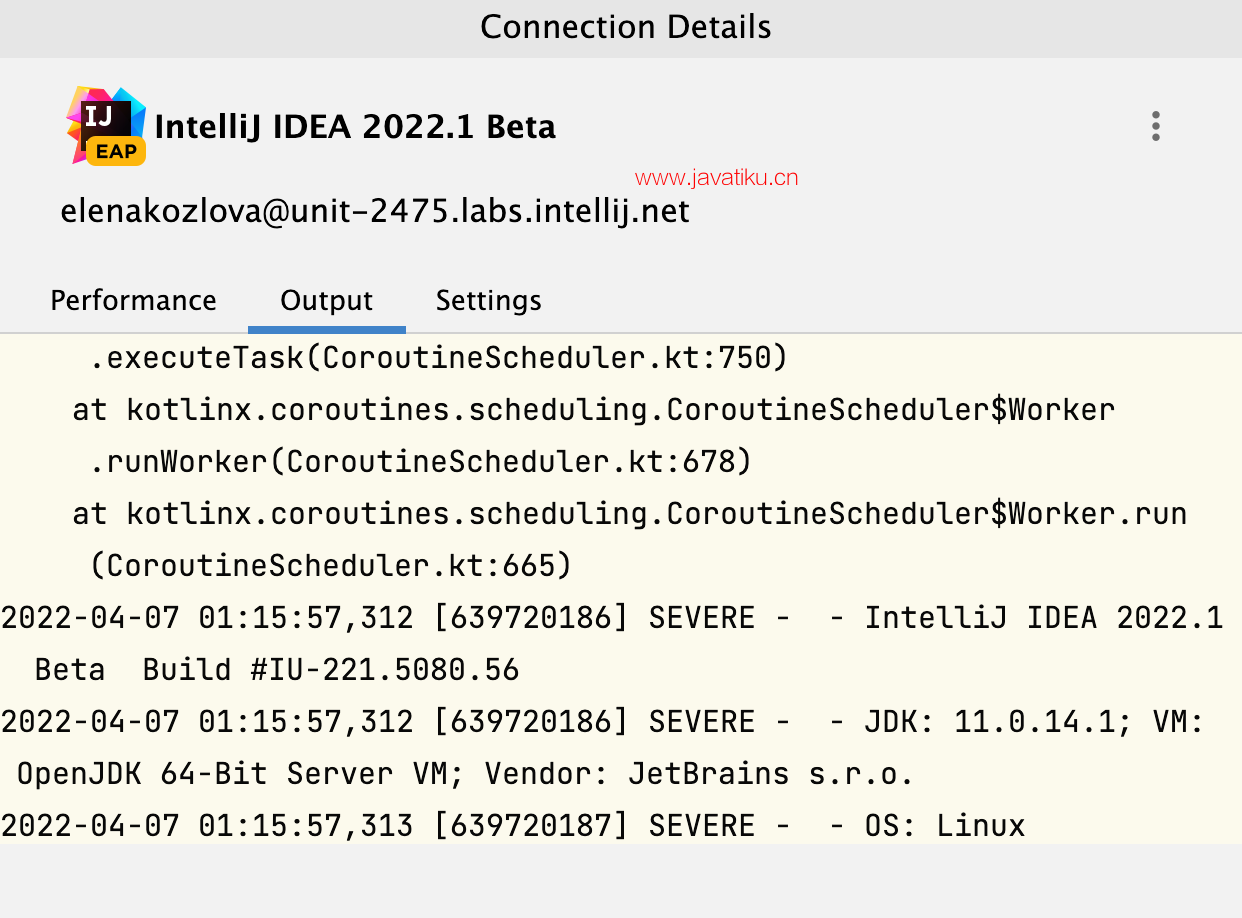
Task: Click the SEVERE IntelliJ IDEA 2022.1 log entry
Action: [612, 618]
